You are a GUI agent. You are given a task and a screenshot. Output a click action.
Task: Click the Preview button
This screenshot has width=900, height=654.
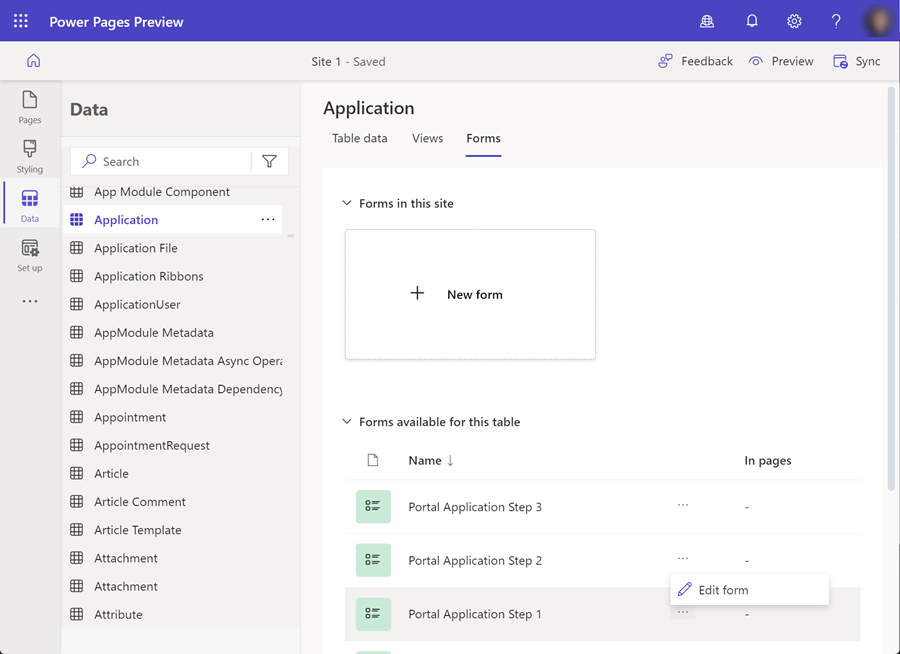click(781, 61)
